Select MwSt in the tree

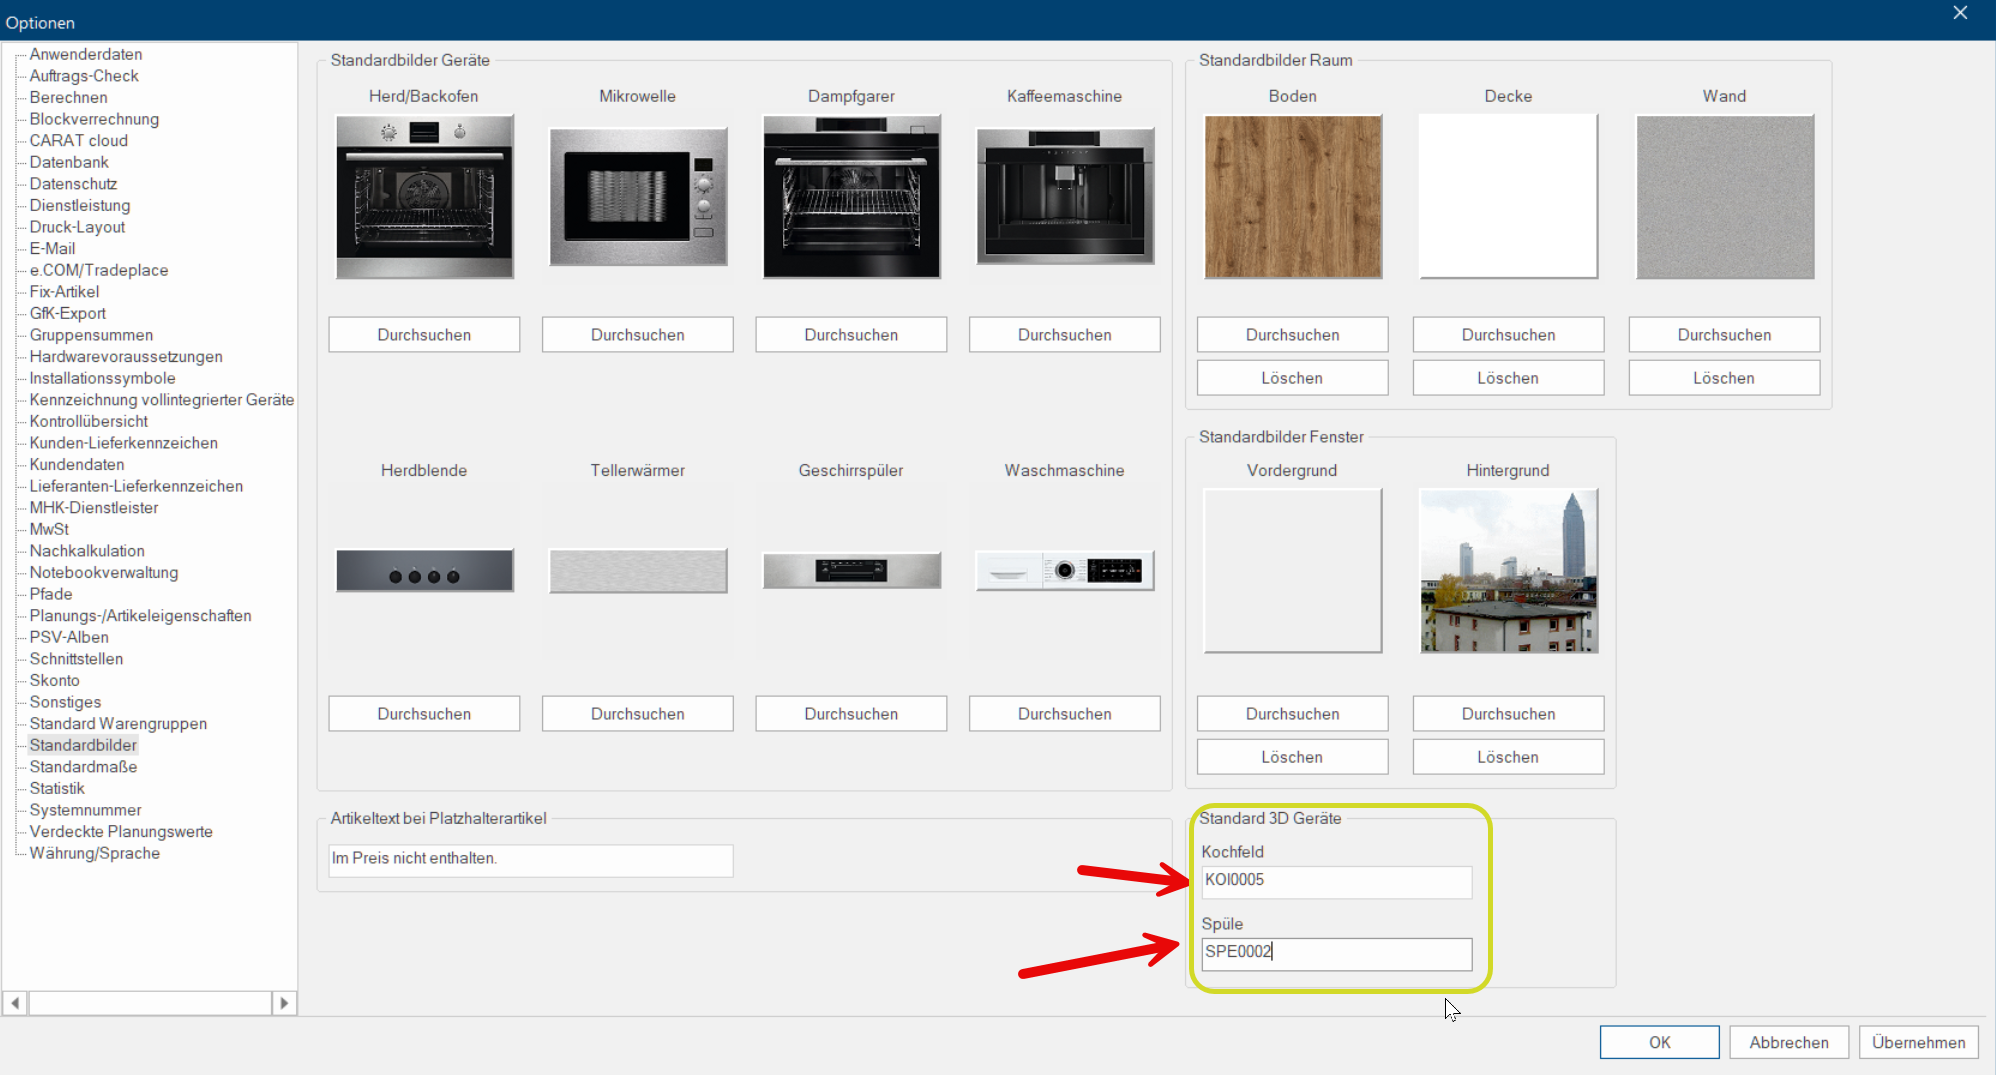tap(49, 529)
